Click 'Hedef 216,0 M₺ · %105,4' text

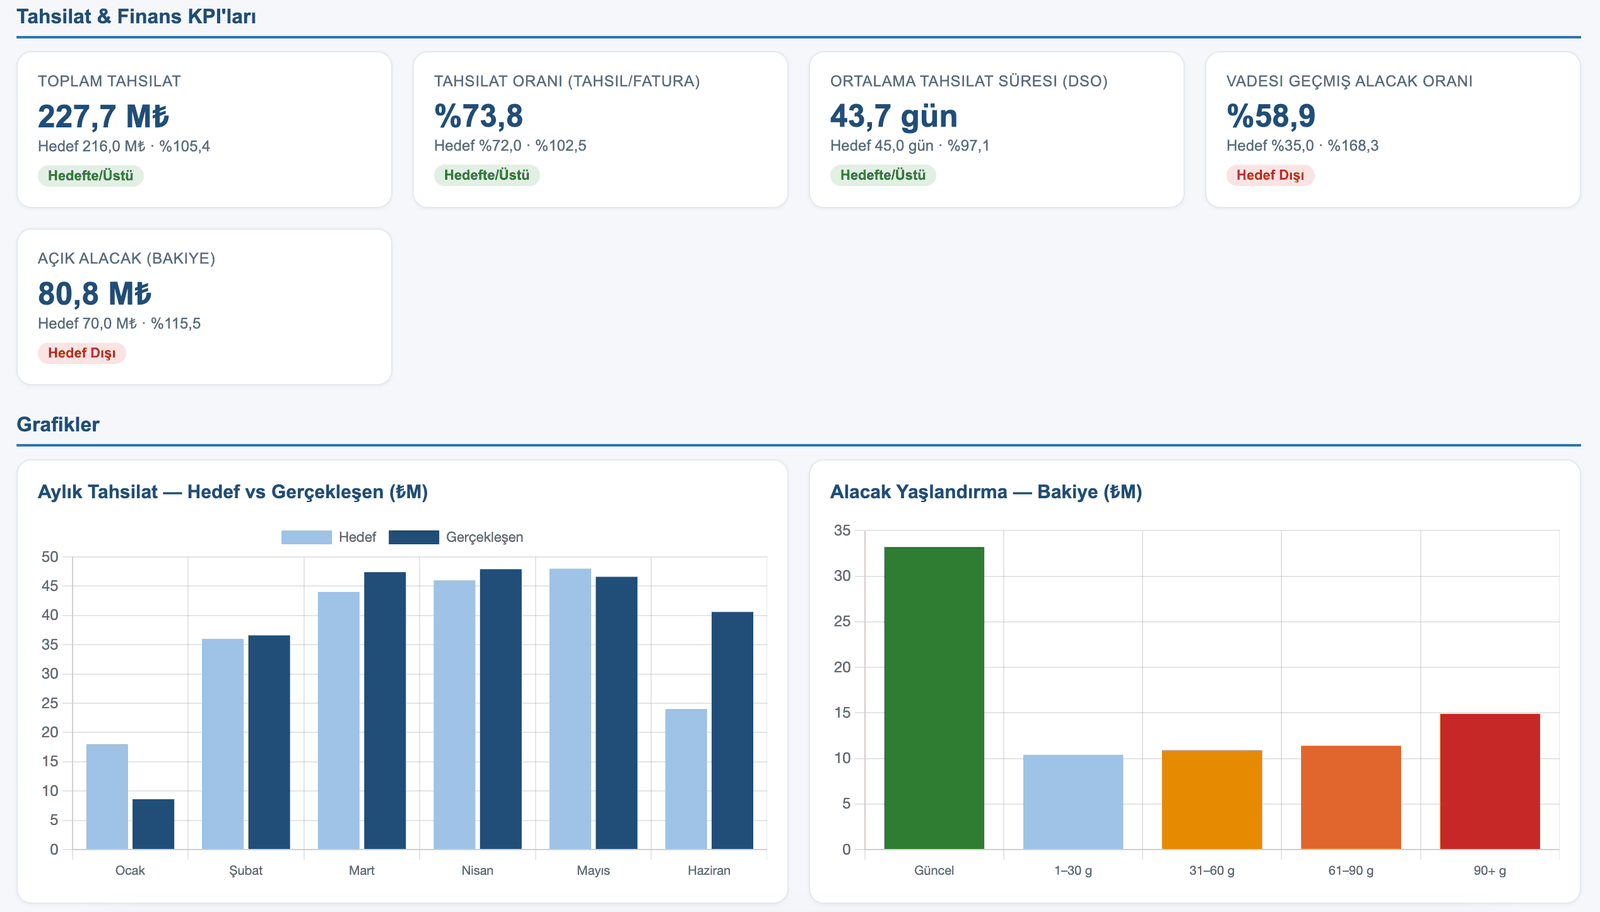coord(124,146)
